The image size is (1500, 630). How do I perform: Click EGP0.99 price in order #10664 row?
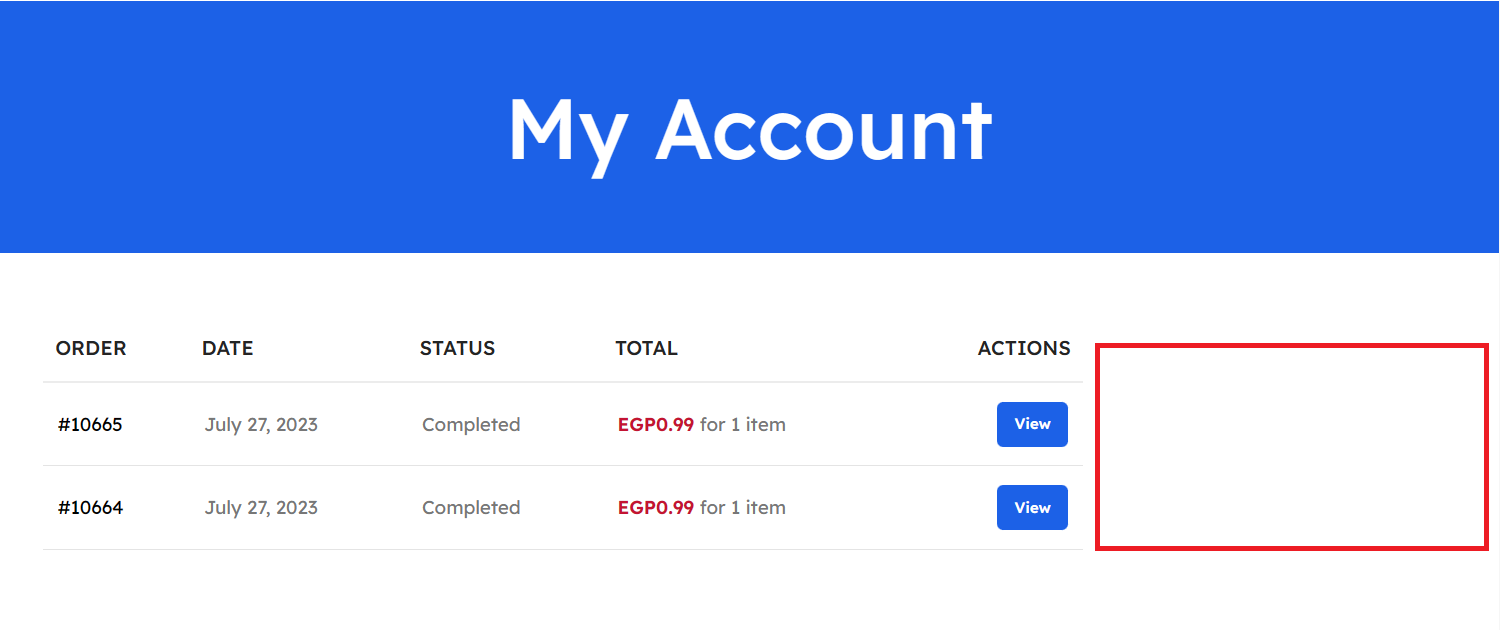point(656,507)
